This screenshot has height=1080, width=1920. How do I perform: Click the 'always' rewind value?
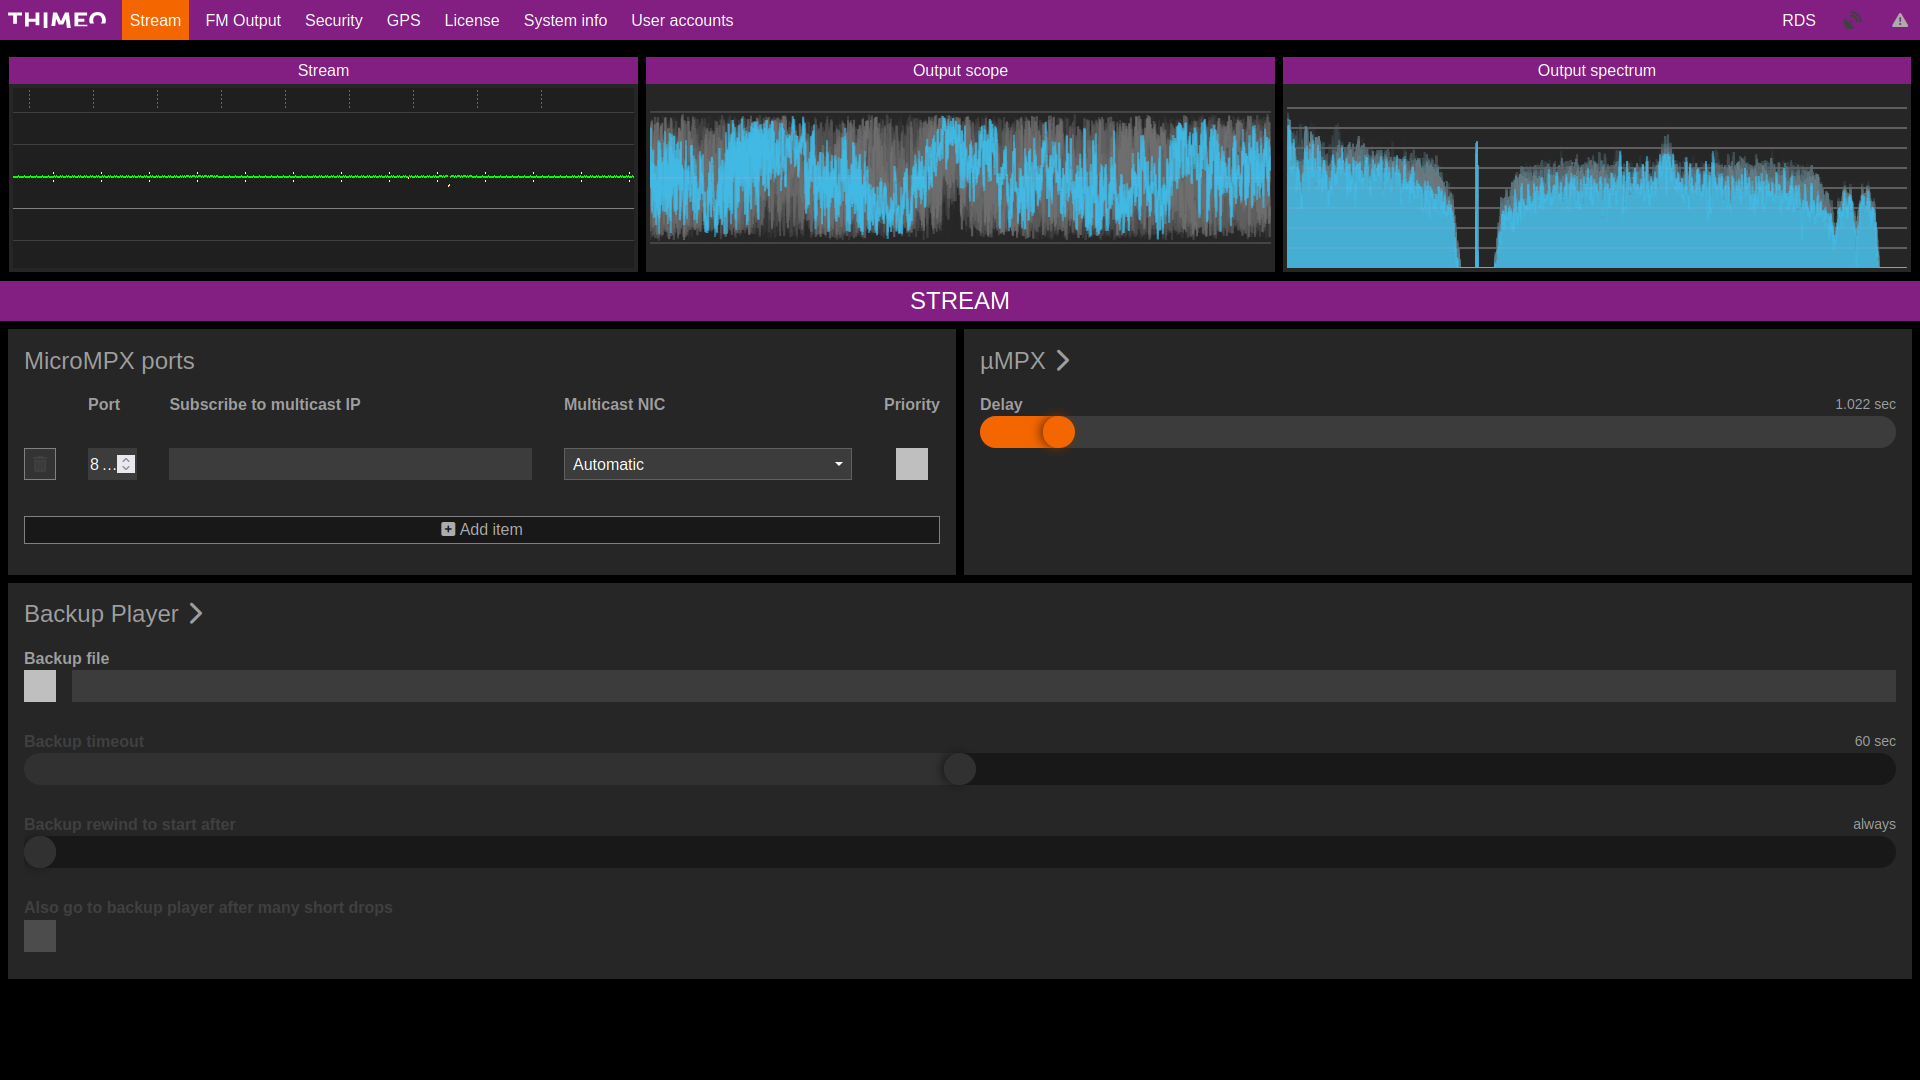tap(1874, 824)
